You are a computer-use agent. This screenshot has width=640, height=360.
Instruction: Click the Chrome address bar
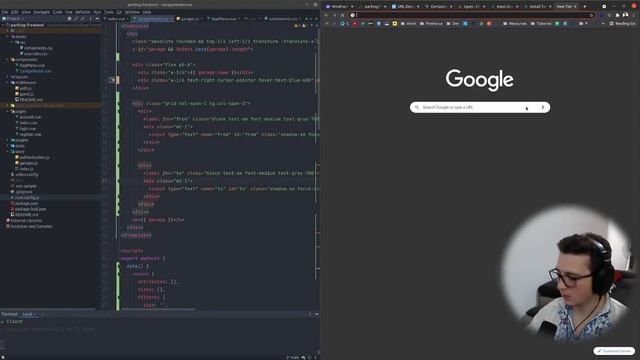pos(473,15)
